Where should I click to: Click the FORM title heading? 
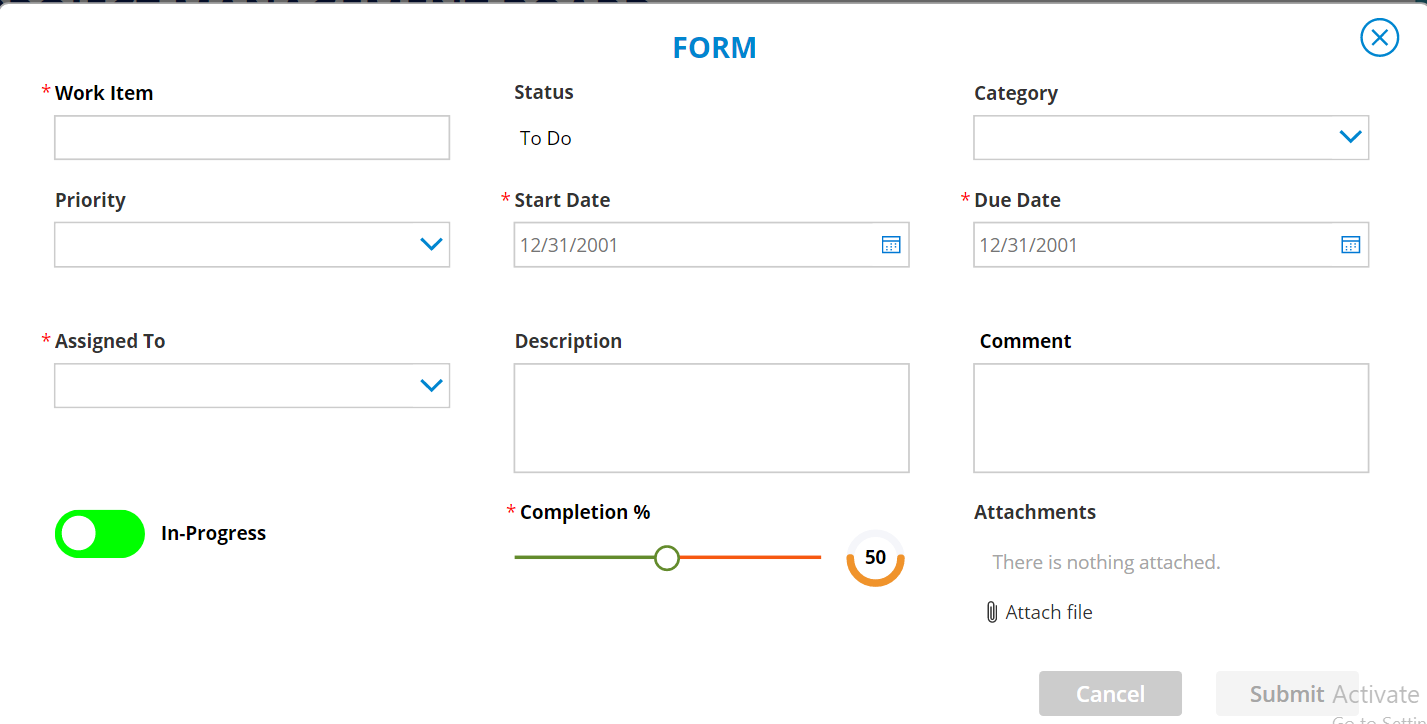coord(714,47)
